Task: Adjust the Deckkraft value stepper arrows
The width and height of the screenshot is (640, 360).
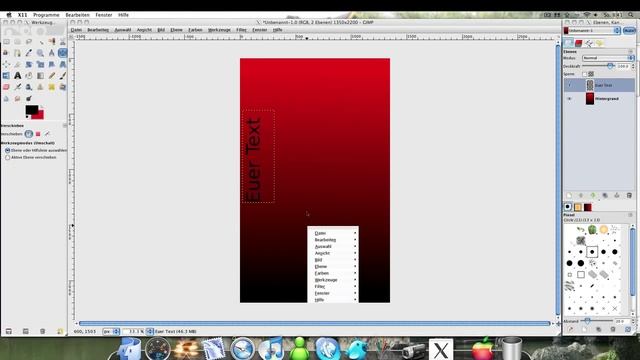Action: tap(633, 66)
